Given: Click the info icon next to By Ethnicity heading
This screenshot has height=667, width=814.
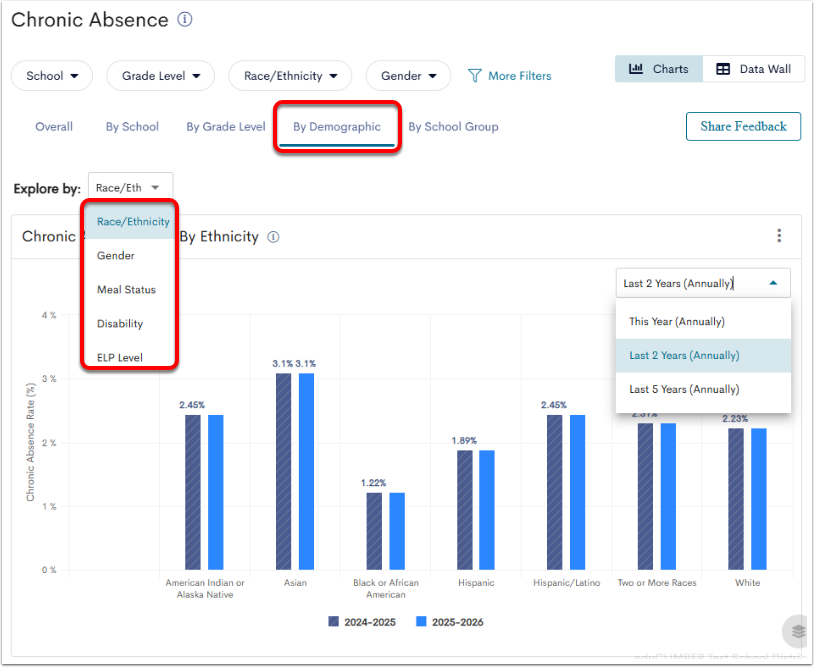Looking at the screenshot, I should (273, 237).
